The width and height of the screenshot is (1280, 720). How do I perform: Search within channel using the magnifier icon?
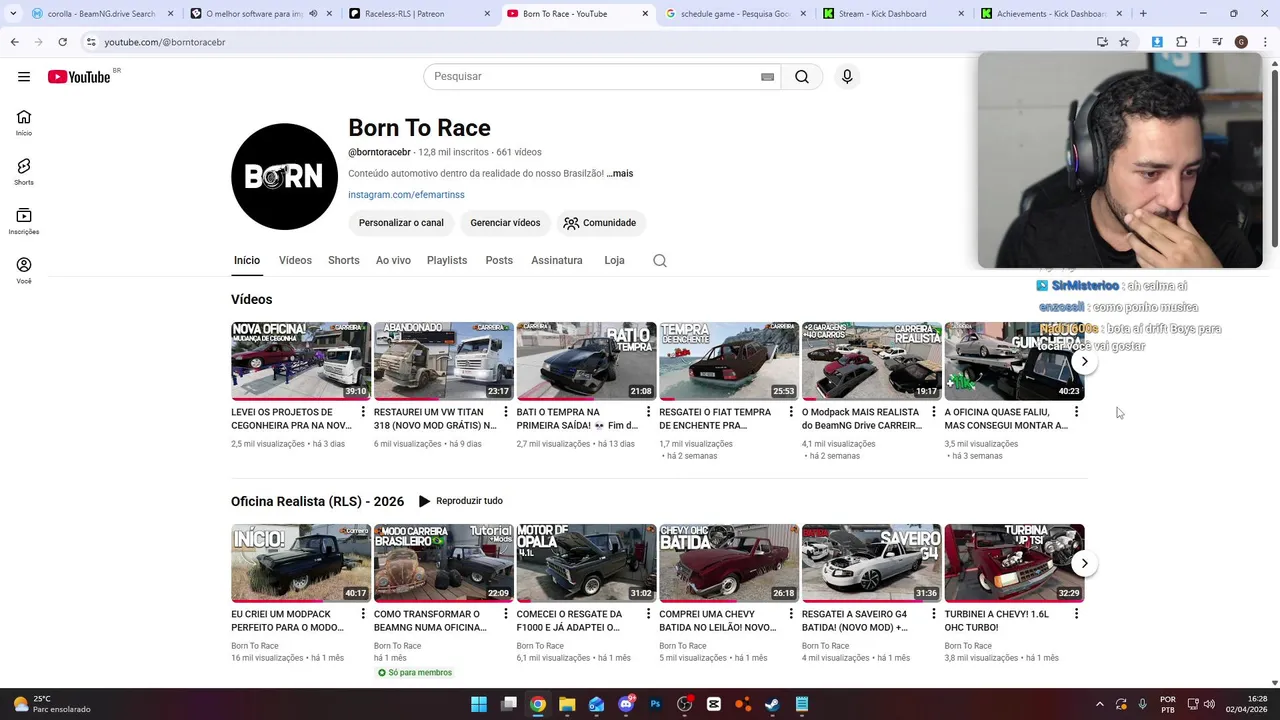point(660,260)
